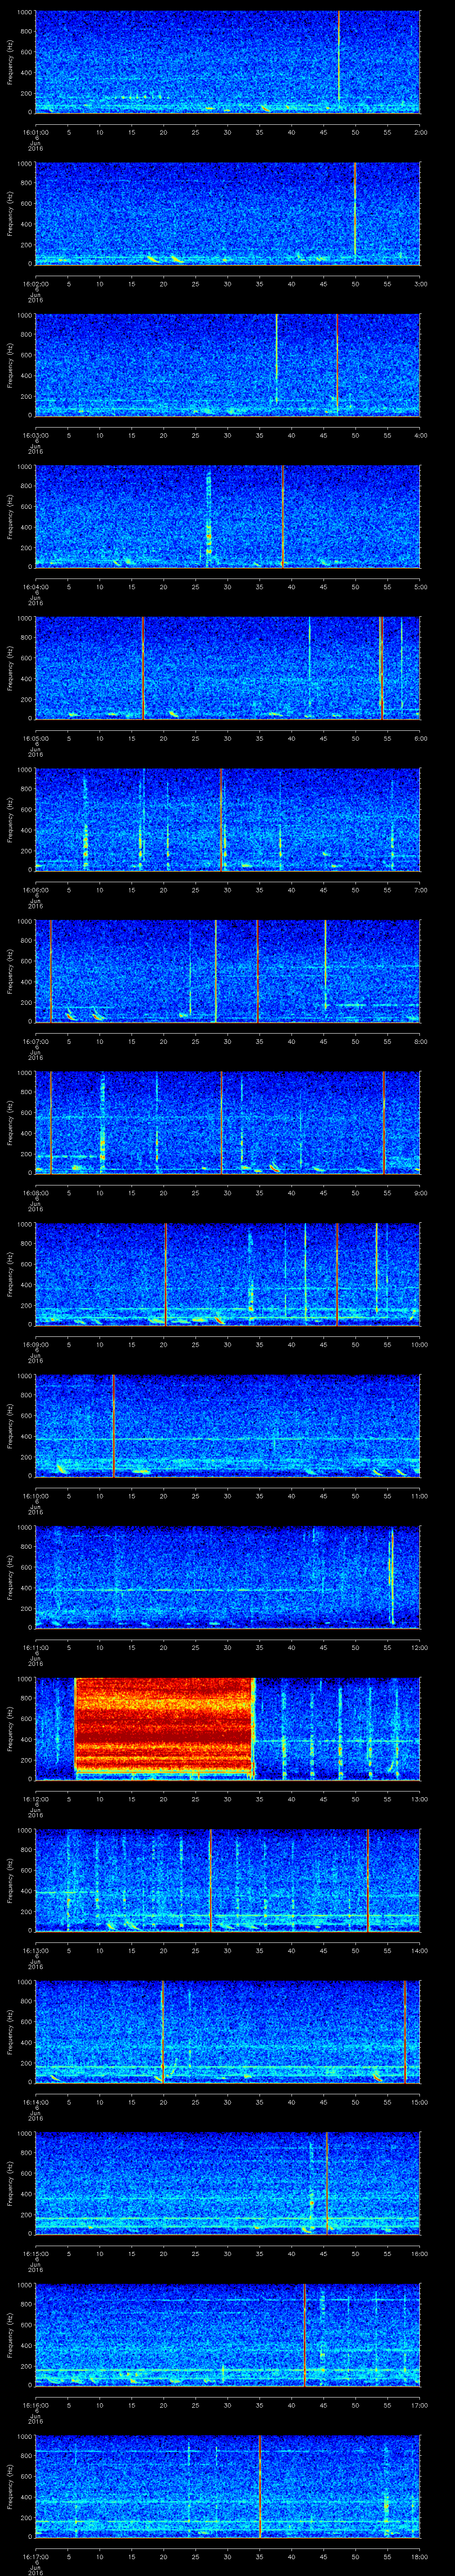
Task: Click the 16:15:00 start time label
Action: 35,2253
